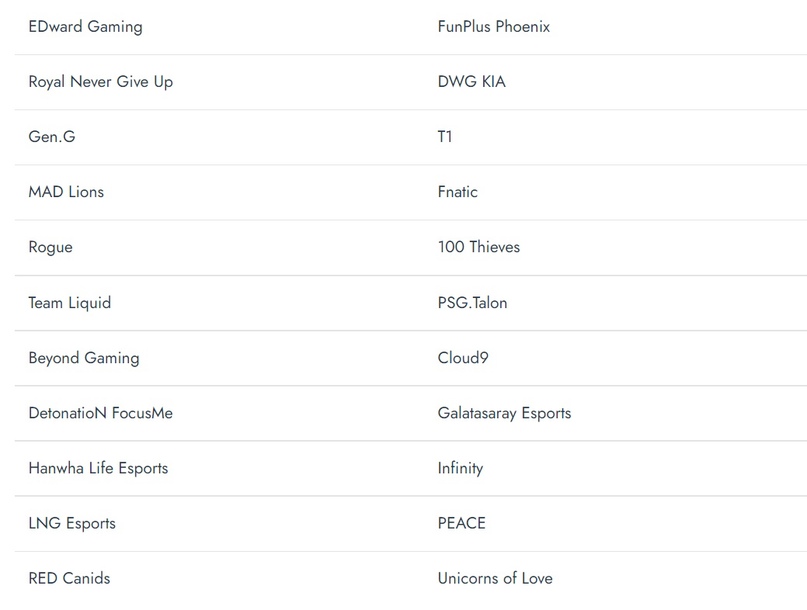Select the PSG.Talon cell

click(x=472, y=303)
